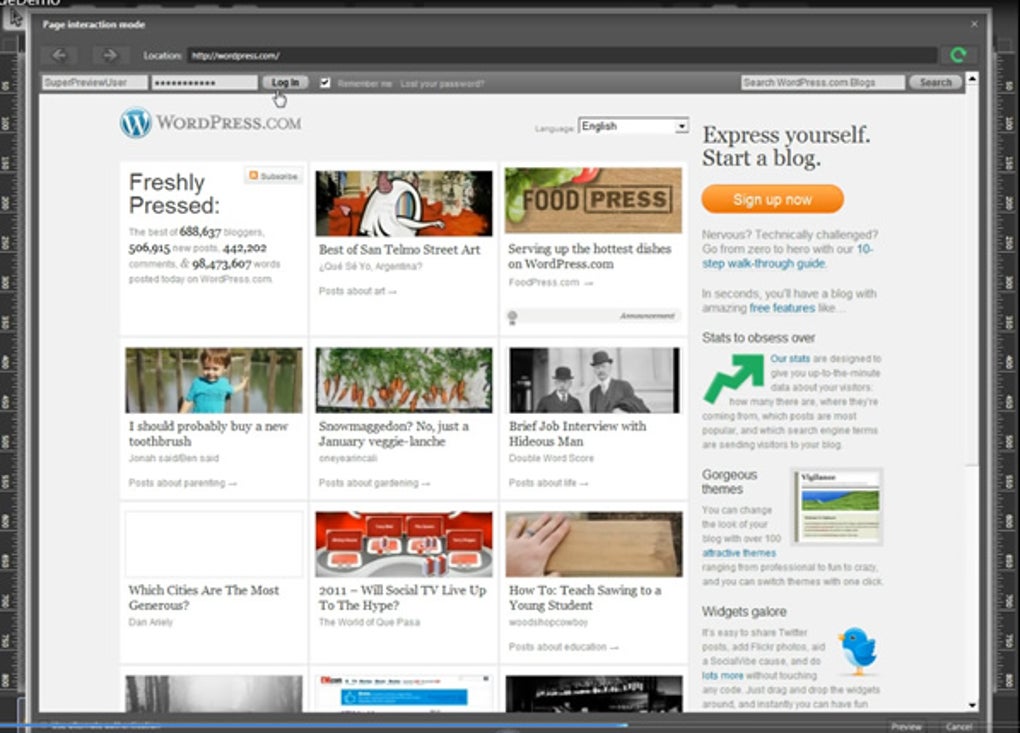Click the Social TV red thumbnail
Image resolution: width=1020 pixels, height=733 pixels.
[404, 544]
